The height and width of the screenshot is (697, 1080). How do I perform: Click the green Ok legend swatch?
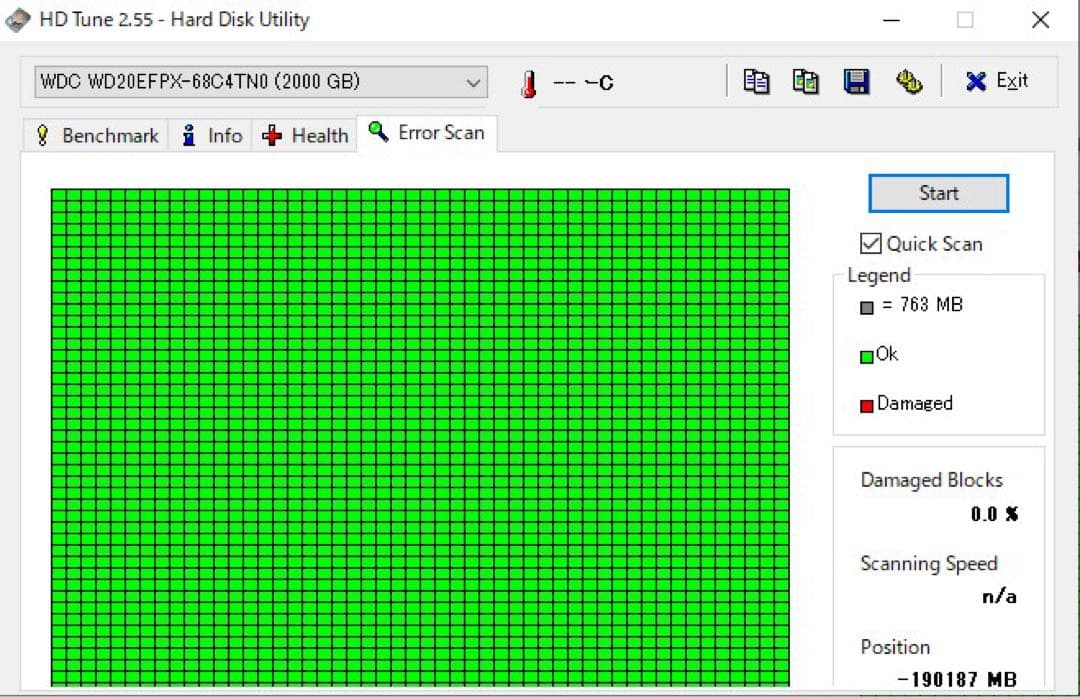(x=866, y=357)
